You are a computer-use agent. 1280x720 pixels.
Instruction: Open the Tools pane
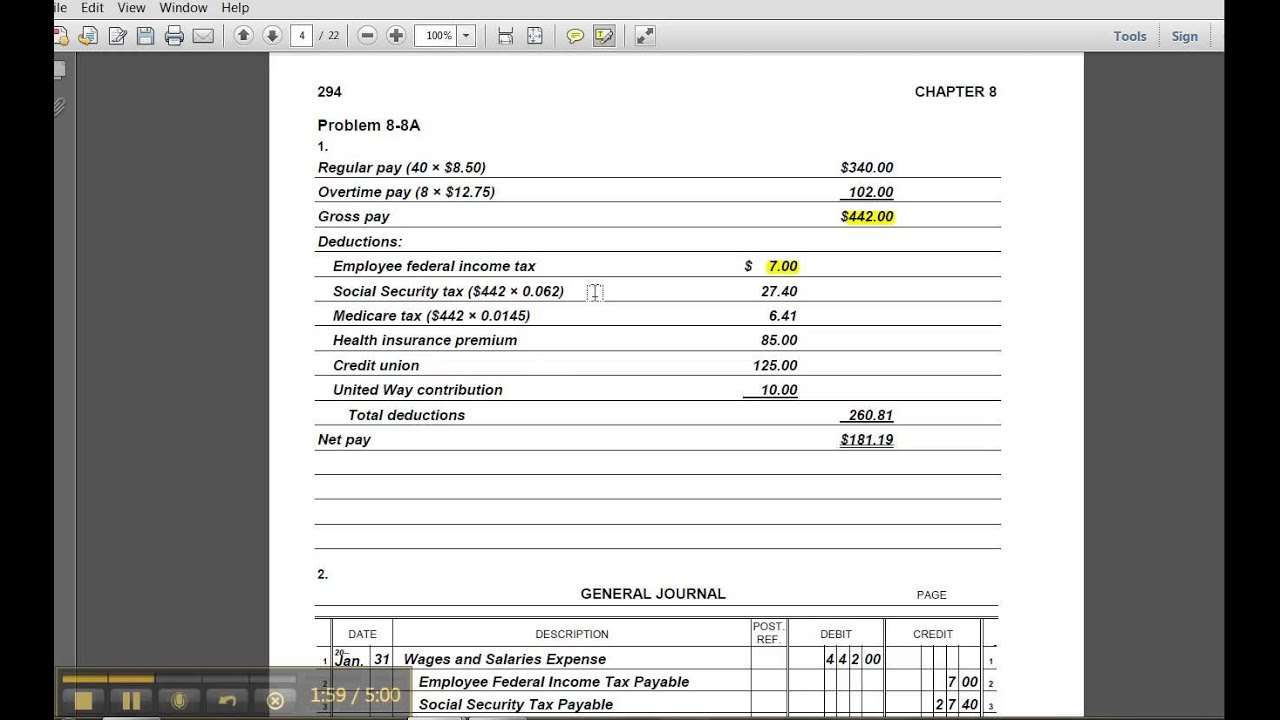tap(1130, 36)
